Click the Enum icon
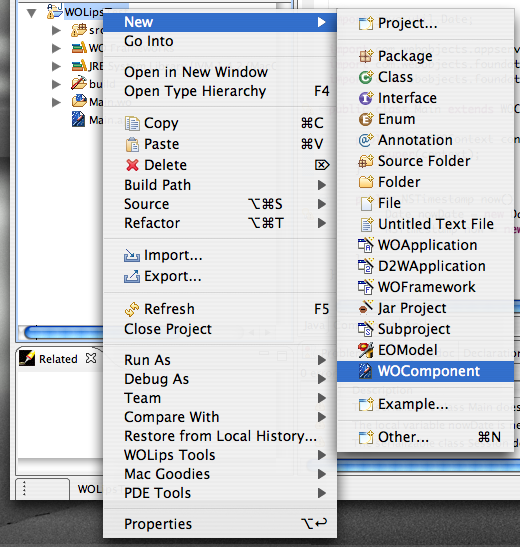 point(366,119)
